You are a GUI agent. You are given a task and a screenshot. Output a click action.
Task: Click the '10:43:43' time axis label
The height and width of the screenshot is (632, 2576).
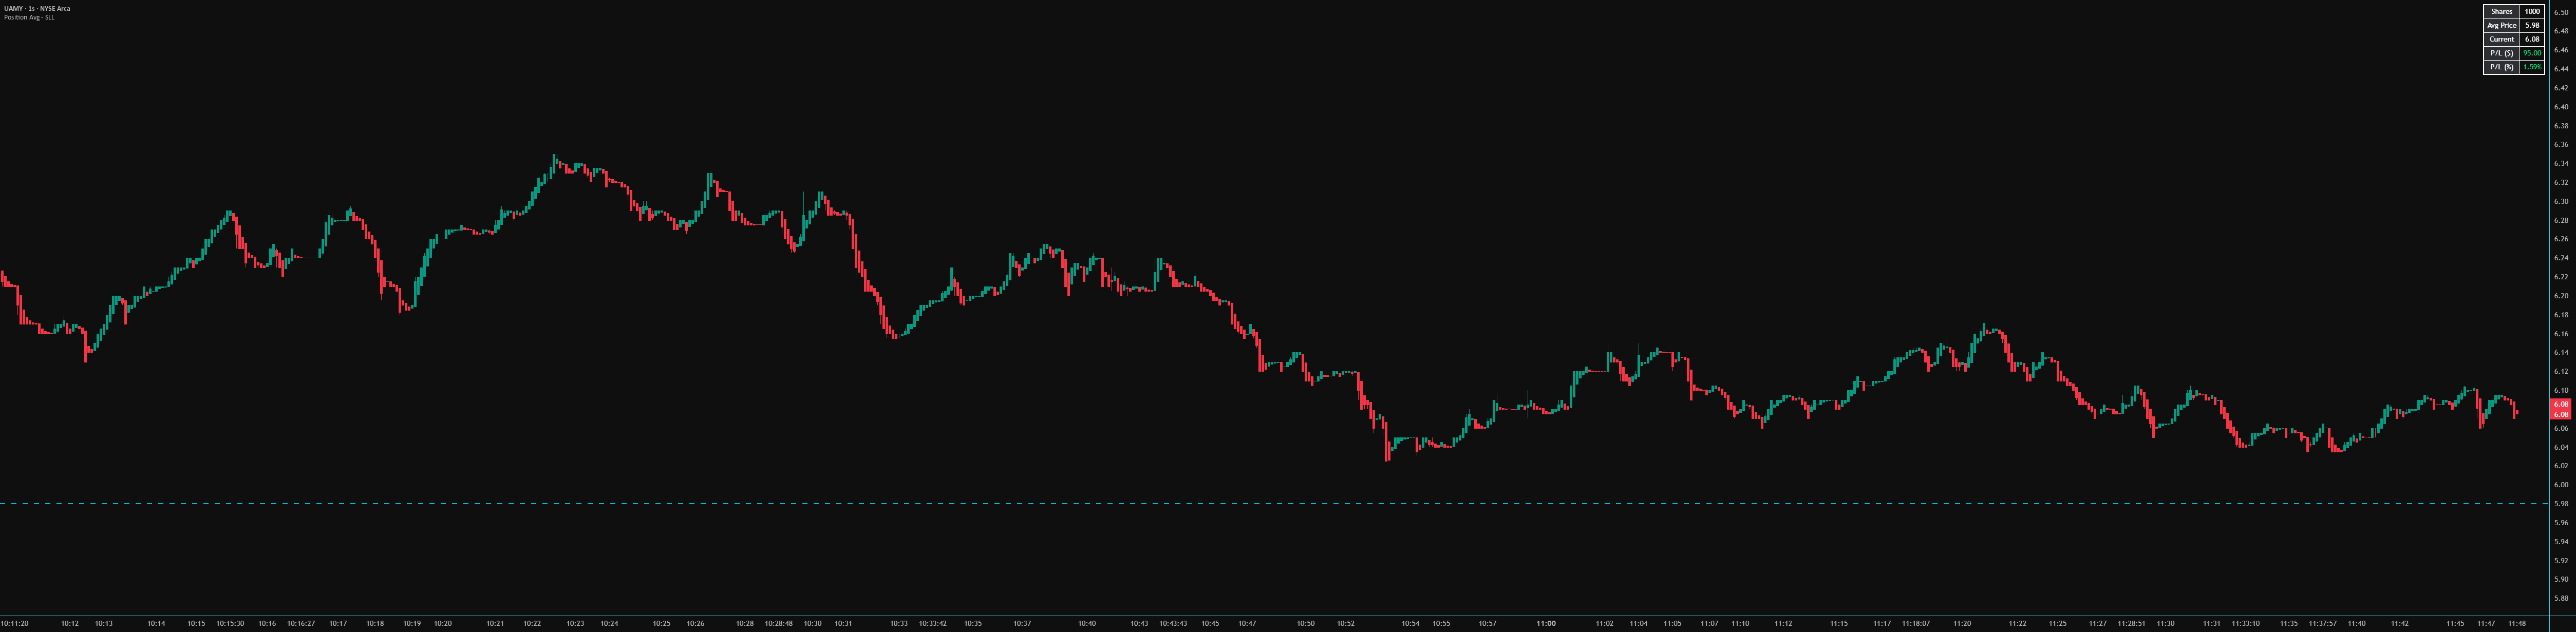point(1173,623)
